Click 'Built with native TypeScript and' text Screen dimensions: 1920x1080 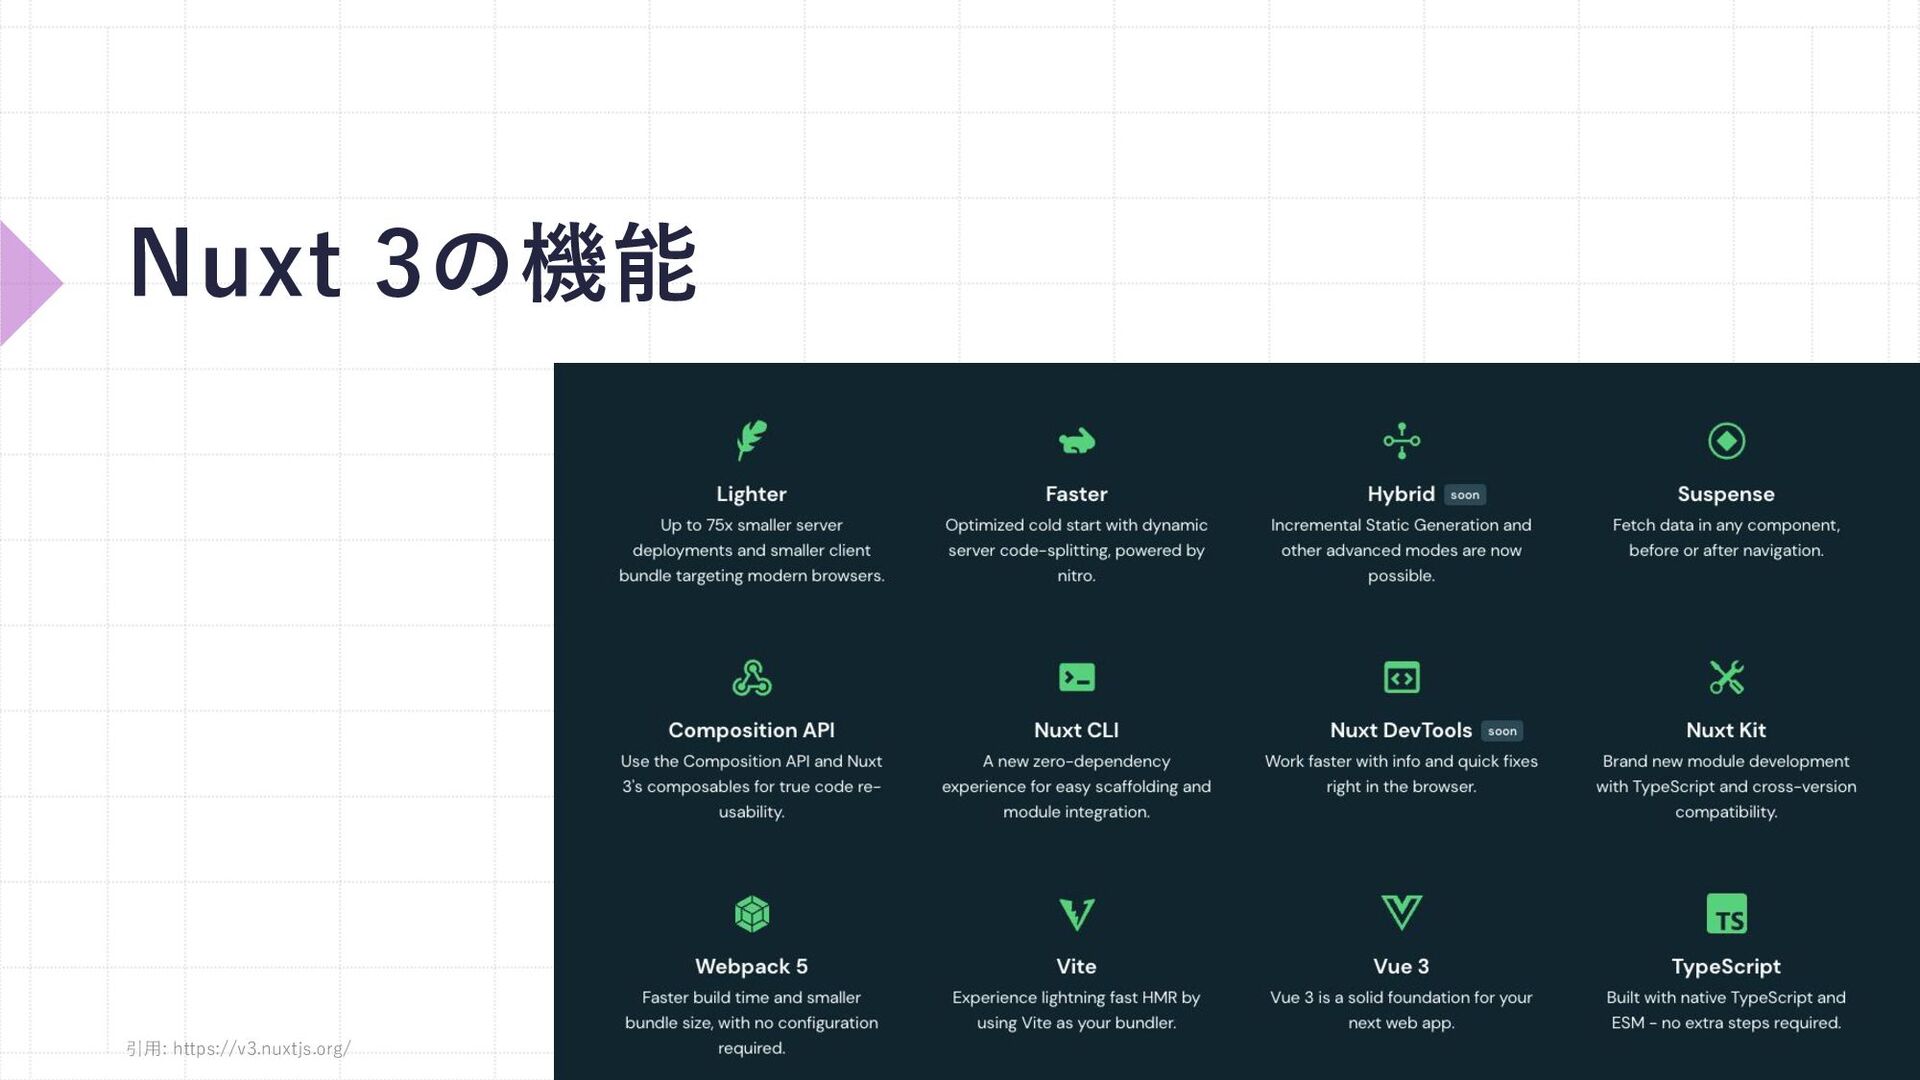point(1726,1010)
